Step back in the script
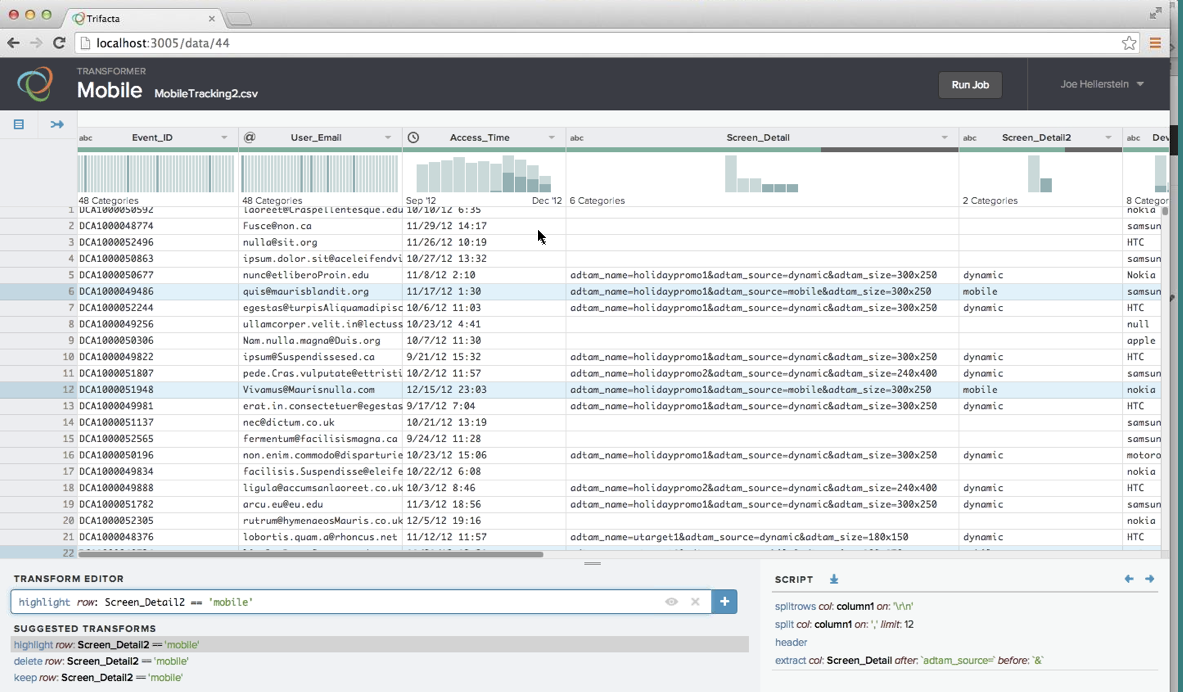 coord(1129,579)
